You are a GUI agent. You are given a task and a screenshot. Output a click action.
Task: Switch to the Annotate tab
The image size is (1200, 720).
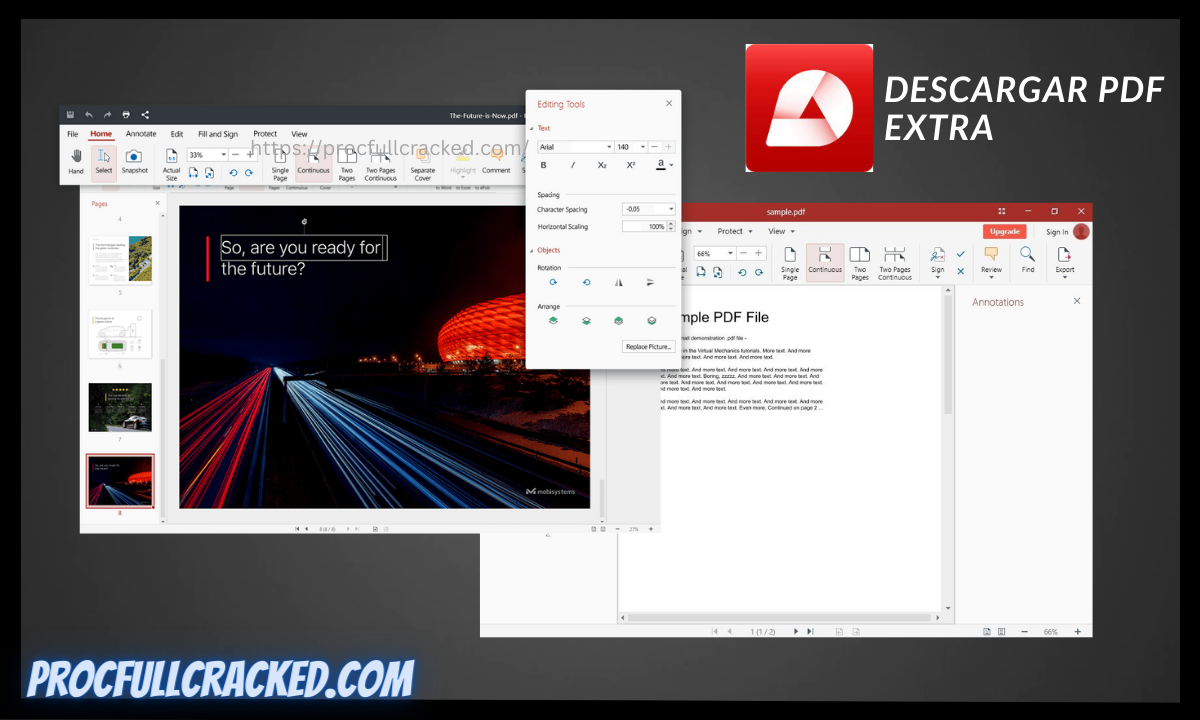pos(141,134)
